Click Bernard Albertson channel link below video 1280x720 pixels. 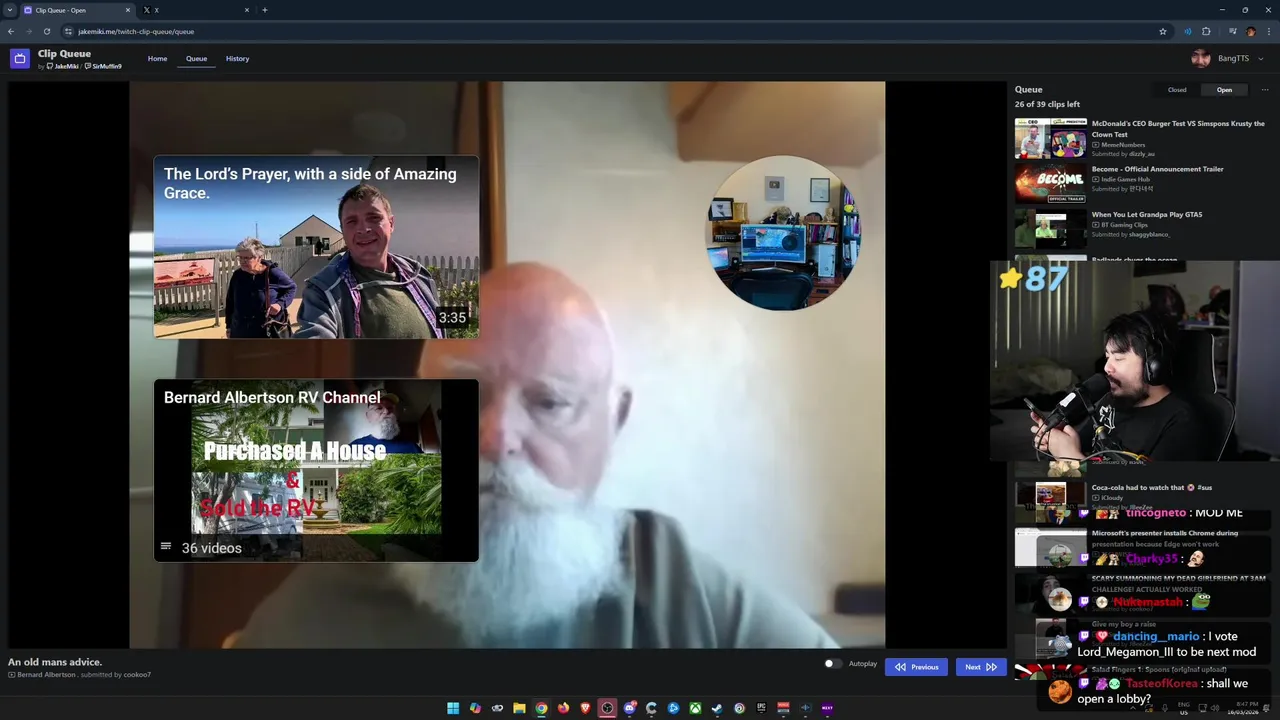point(46,675)
